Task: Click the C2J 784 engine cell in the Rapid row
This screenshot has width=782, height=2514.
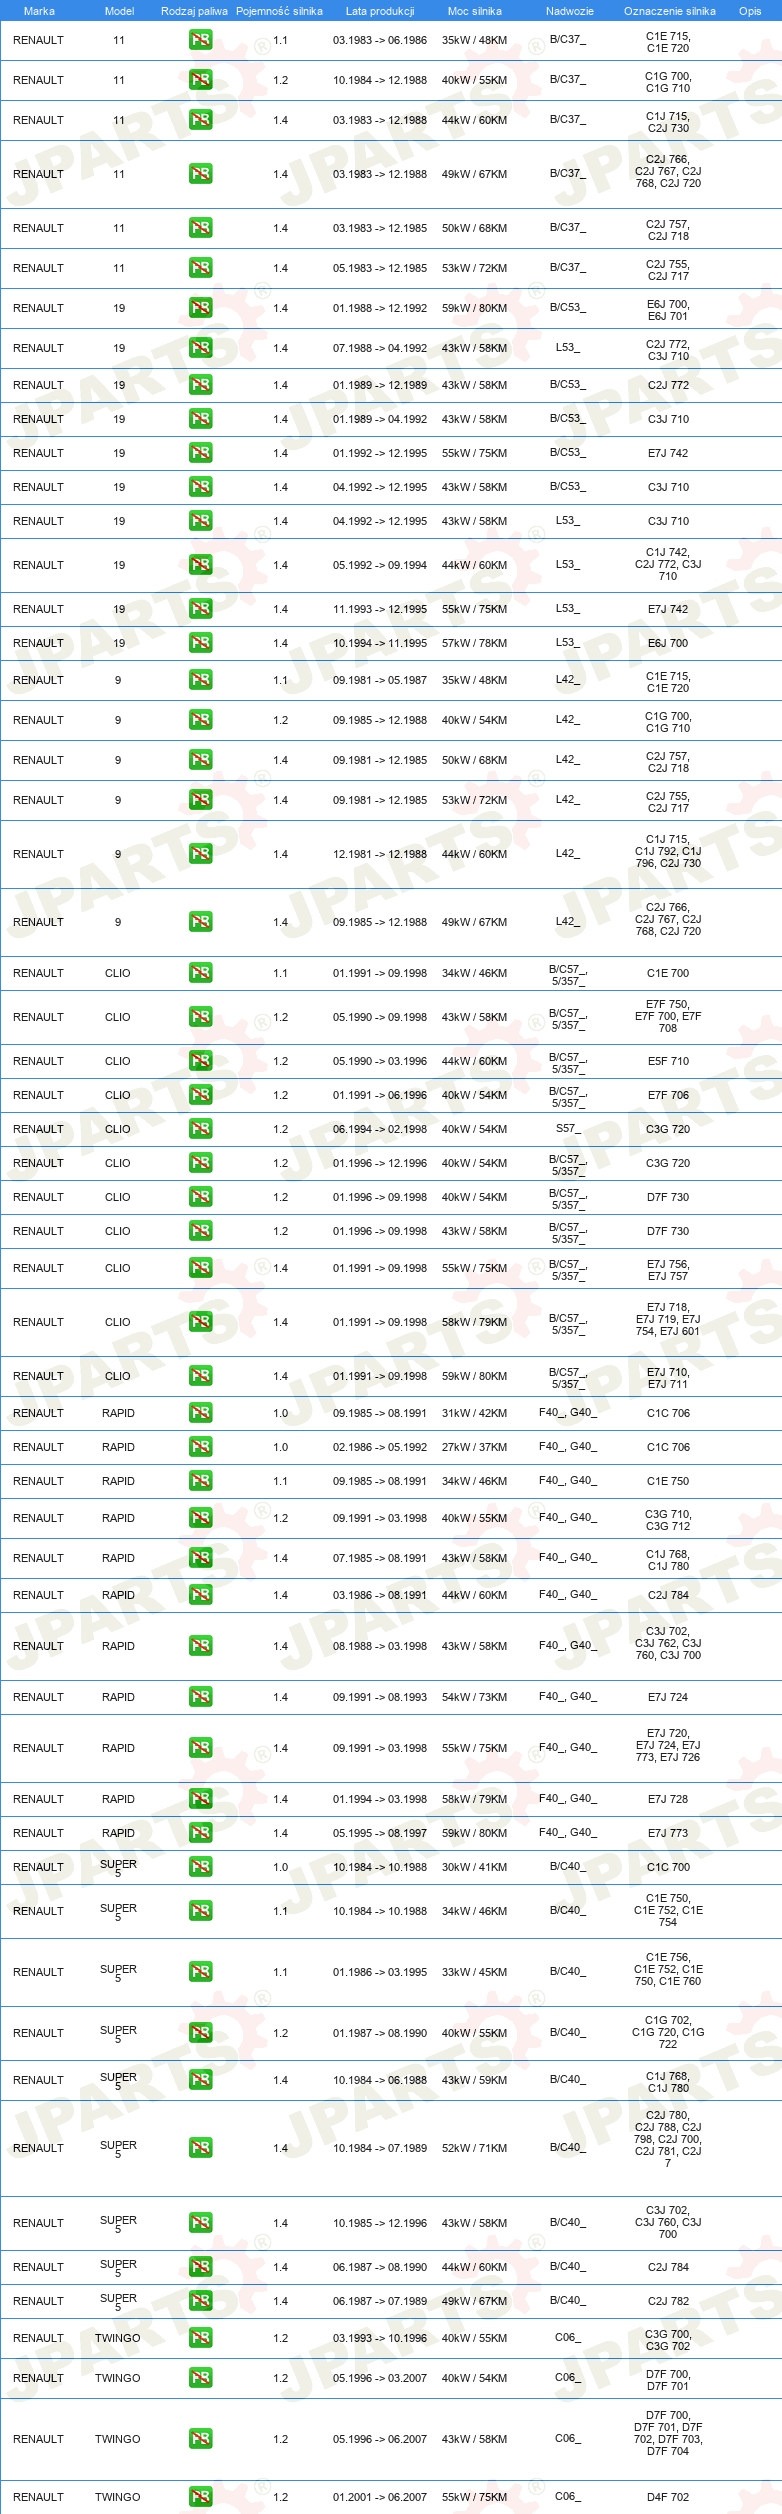Action: click(668, 1595)
